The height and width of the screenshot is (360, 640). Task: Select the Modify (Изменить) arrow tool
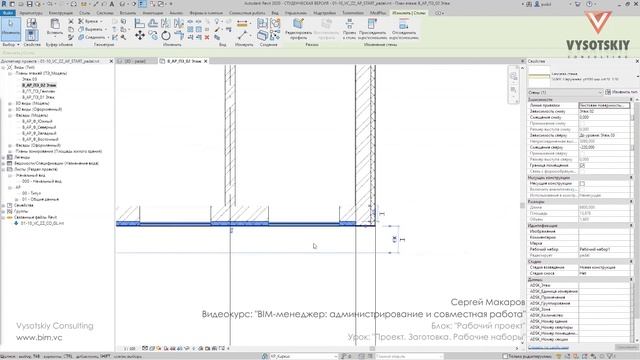click(11, 29)
